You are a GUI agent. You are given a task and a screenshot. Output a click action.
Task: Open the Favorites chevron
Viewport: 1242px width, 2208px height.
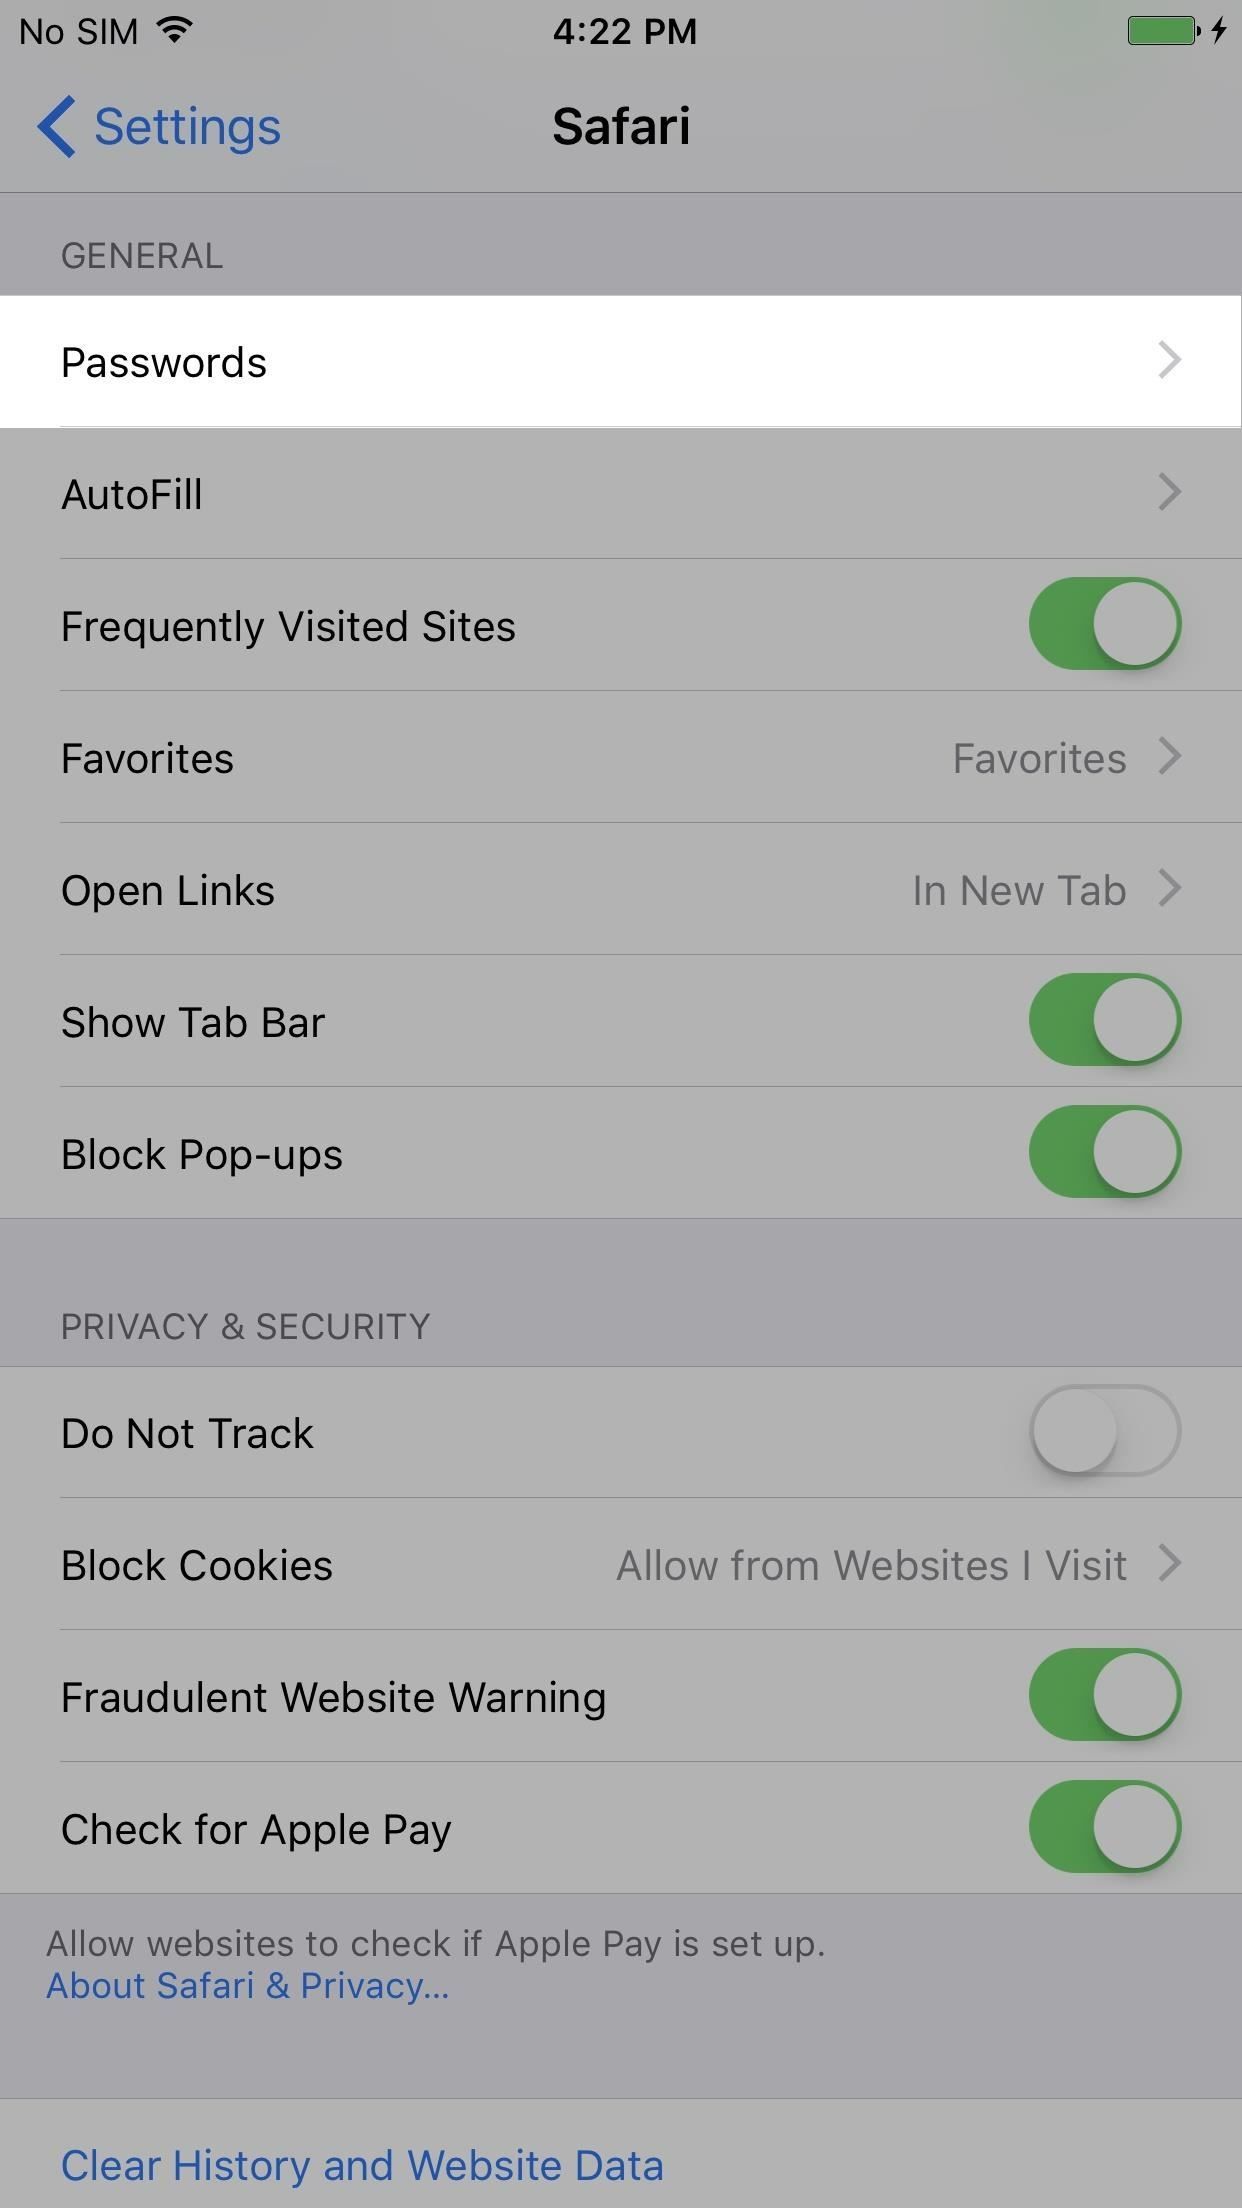(1169, 757)
